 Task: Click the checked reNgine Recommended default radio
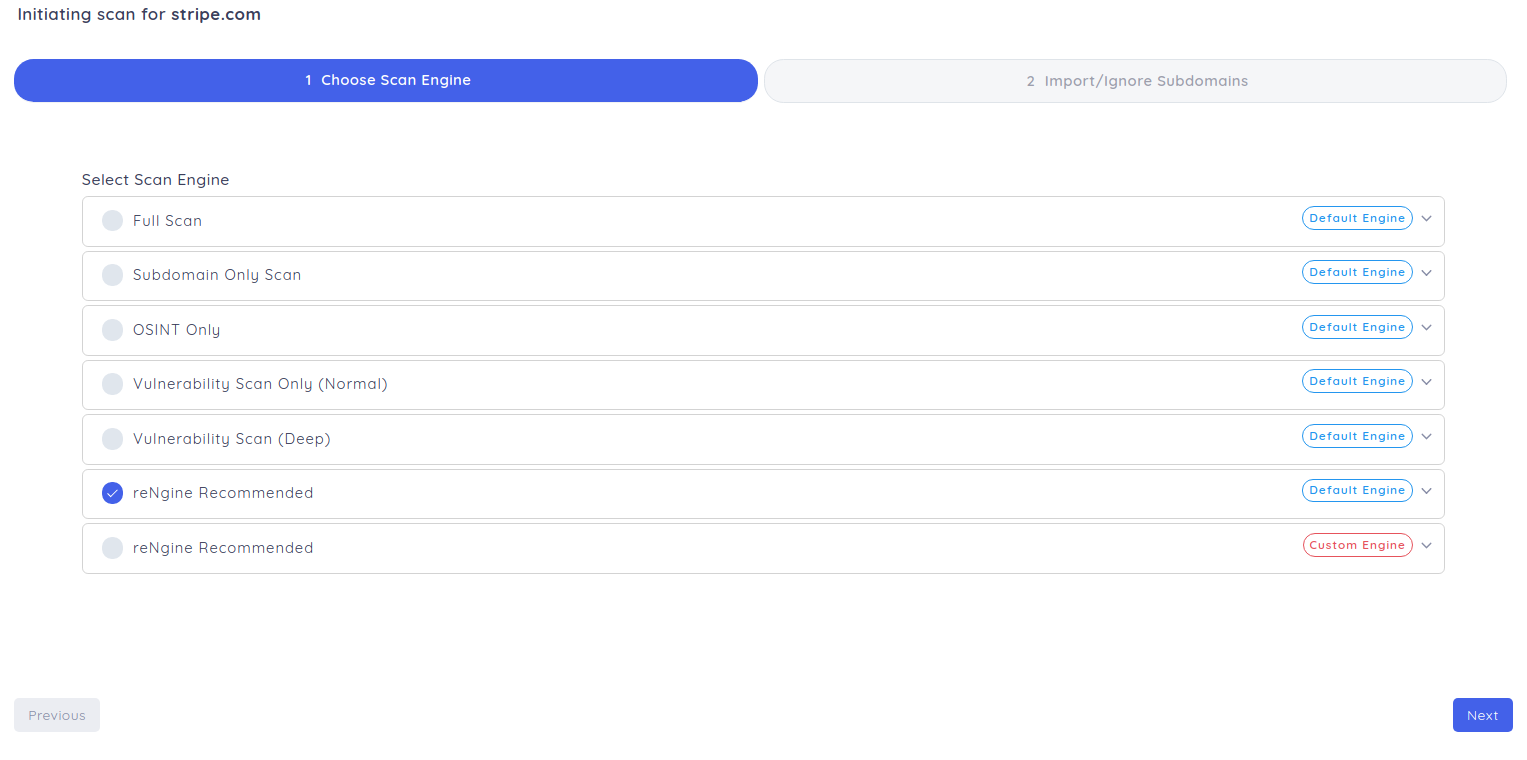(112, 493)
